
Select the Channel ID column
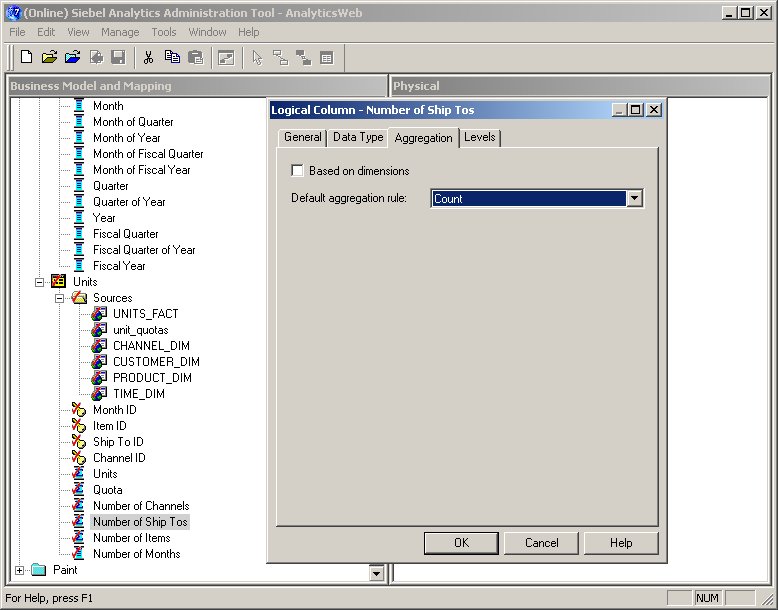coord(119,458)
